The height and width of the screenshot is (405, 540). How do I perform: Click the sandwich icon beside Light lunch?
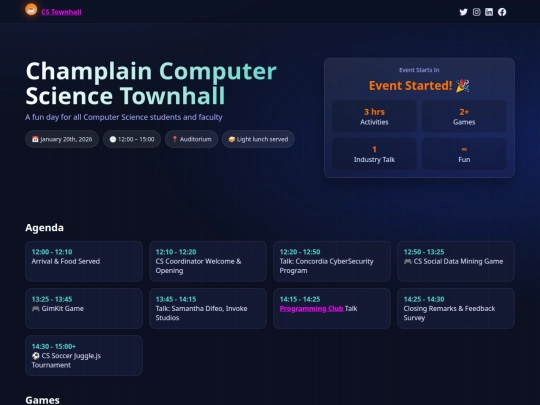click(x=232, y=139)
